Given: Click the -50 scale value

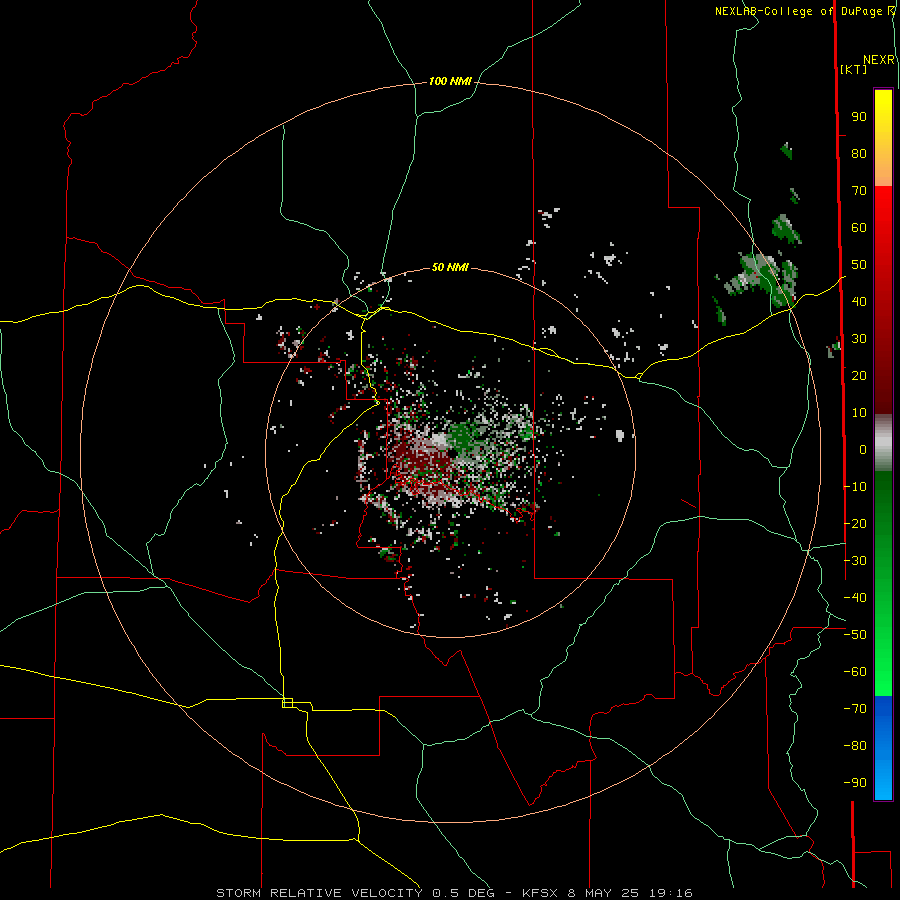Looking at the screenshot, I should click(x=855, y=635).
